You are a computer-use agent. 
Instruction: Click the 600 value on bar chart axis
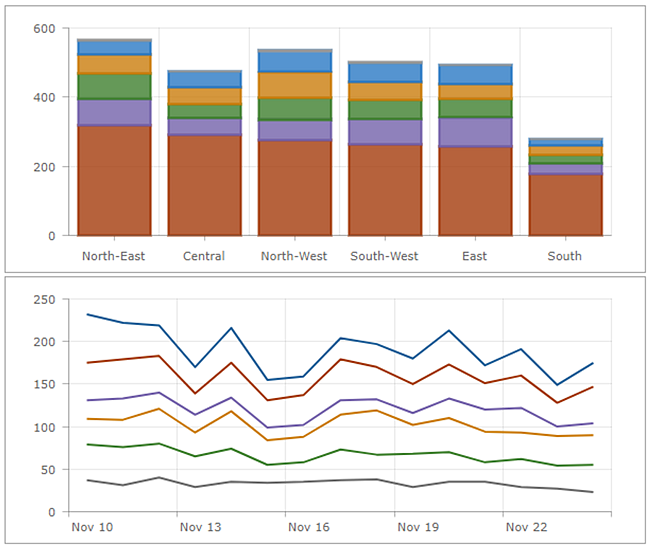coord(42,29)
